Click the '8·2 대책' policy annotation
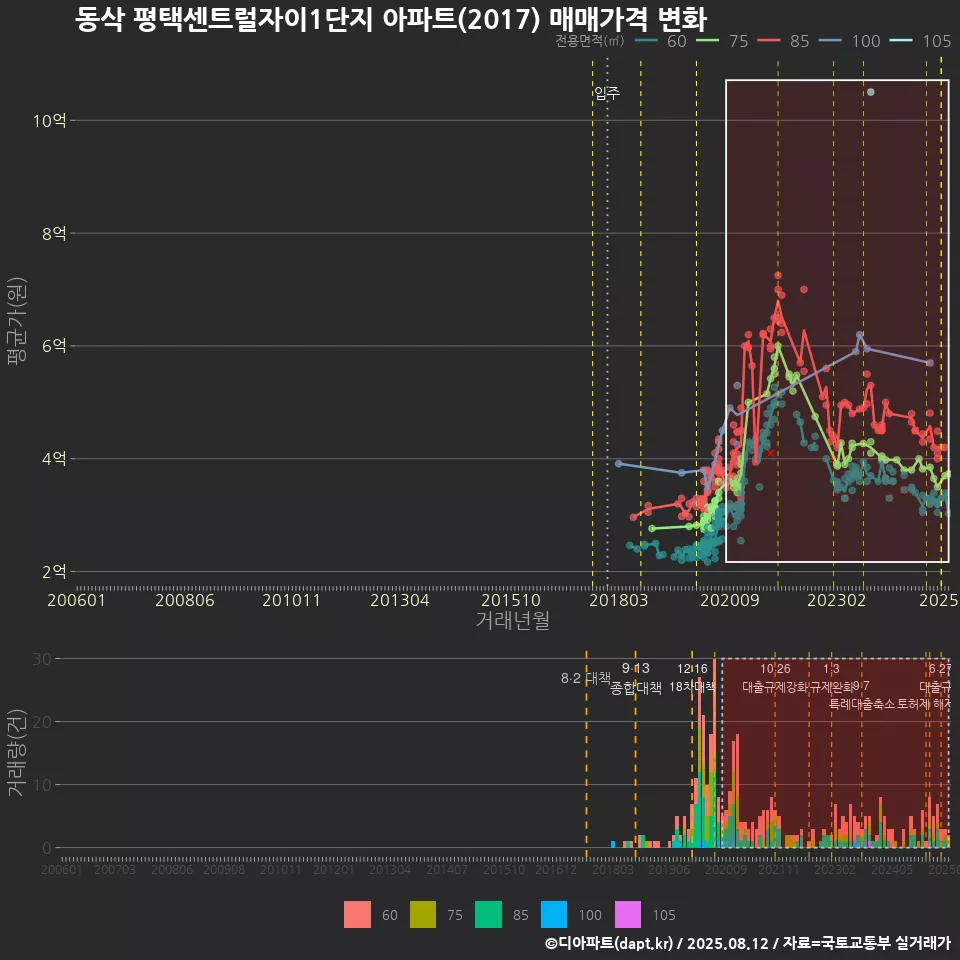 pos(586,678)
